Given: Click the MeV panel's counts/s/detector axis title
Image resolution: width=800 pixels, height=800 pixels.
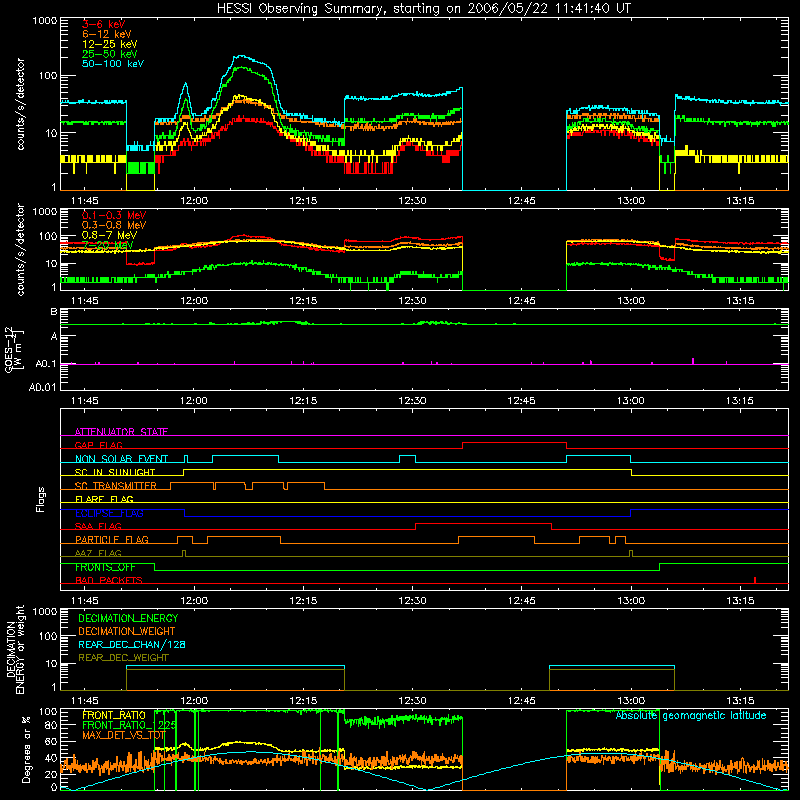Looking at the screenshot, I should (20, 249).
